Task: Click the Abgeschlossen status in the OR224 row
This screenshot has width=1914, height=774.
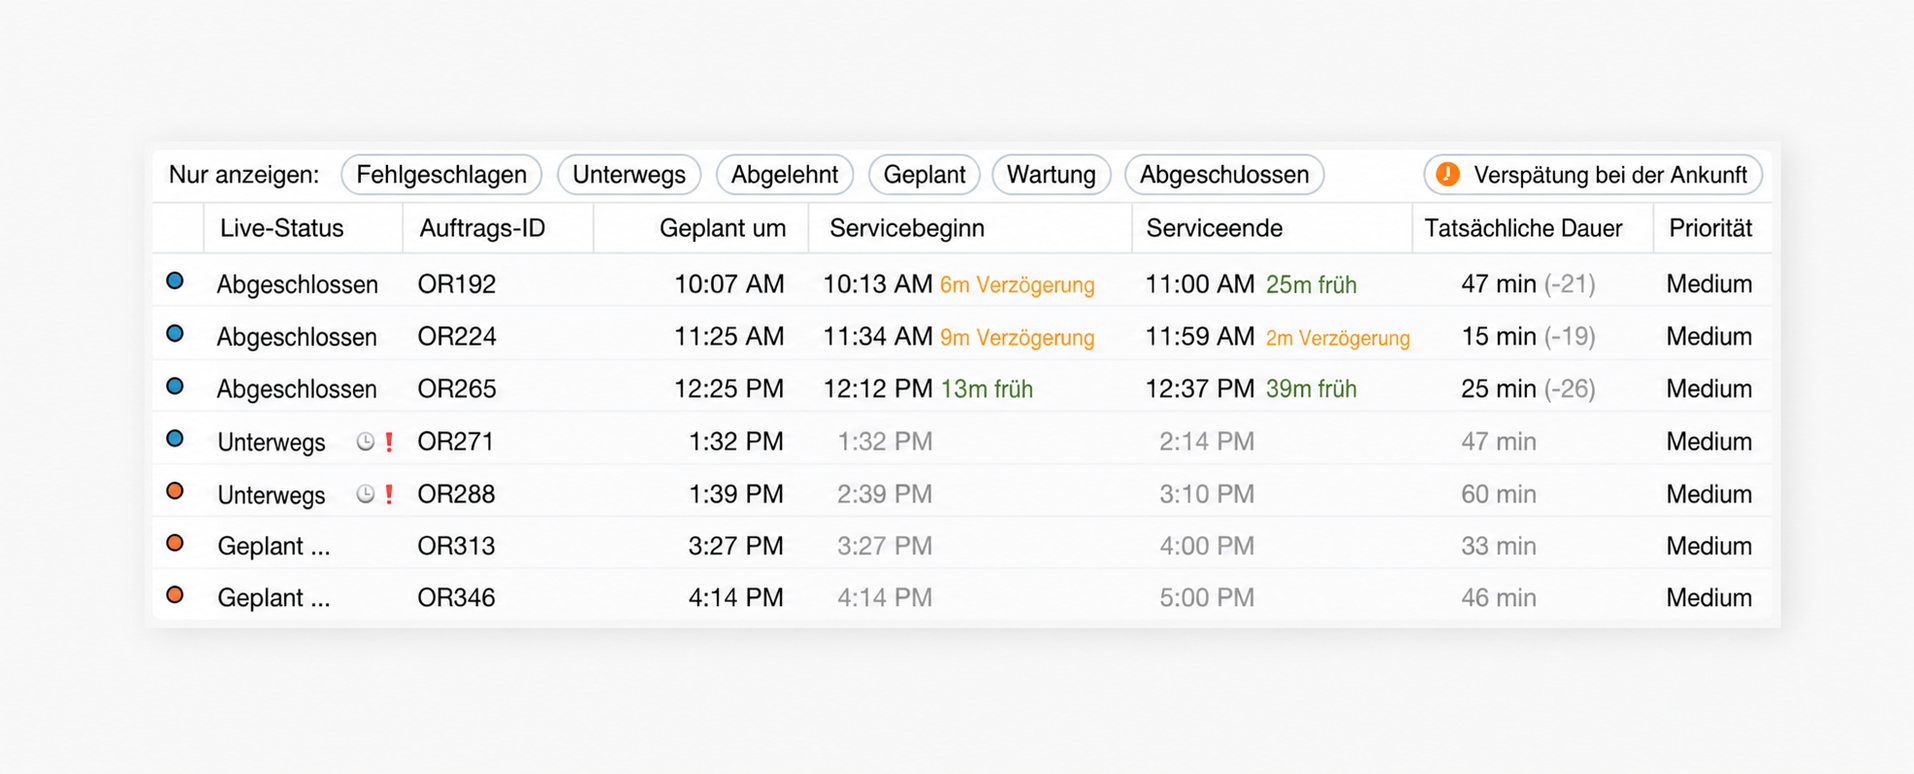Action: (x=297, y=336)
